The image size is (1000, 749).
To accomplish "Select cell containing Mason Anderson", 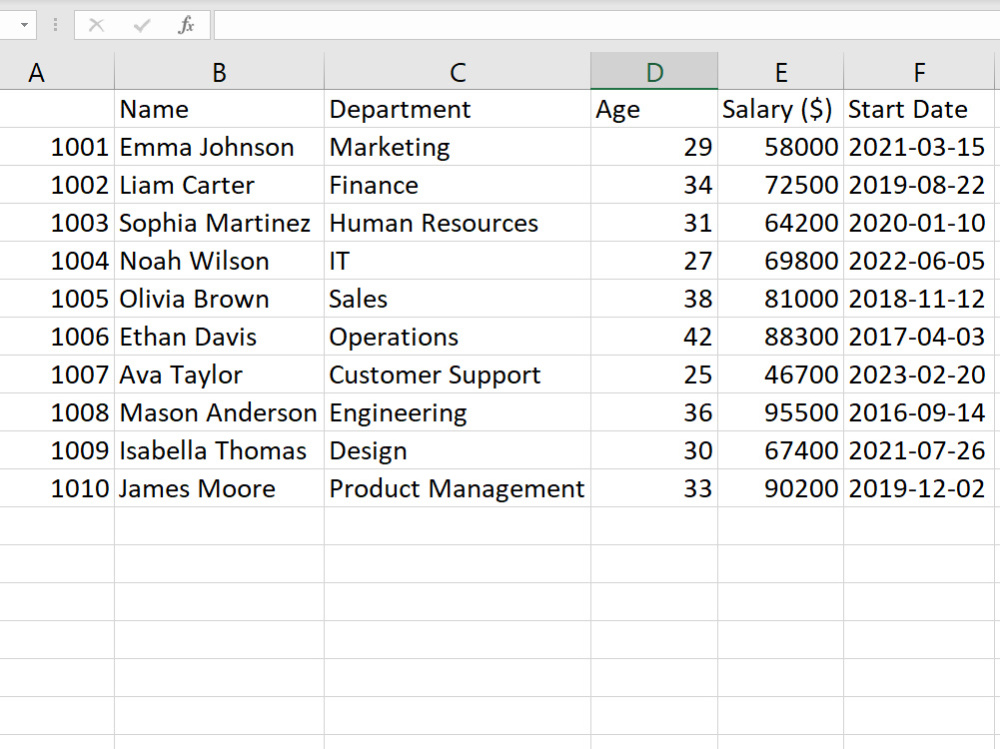I will click(219, 412).
